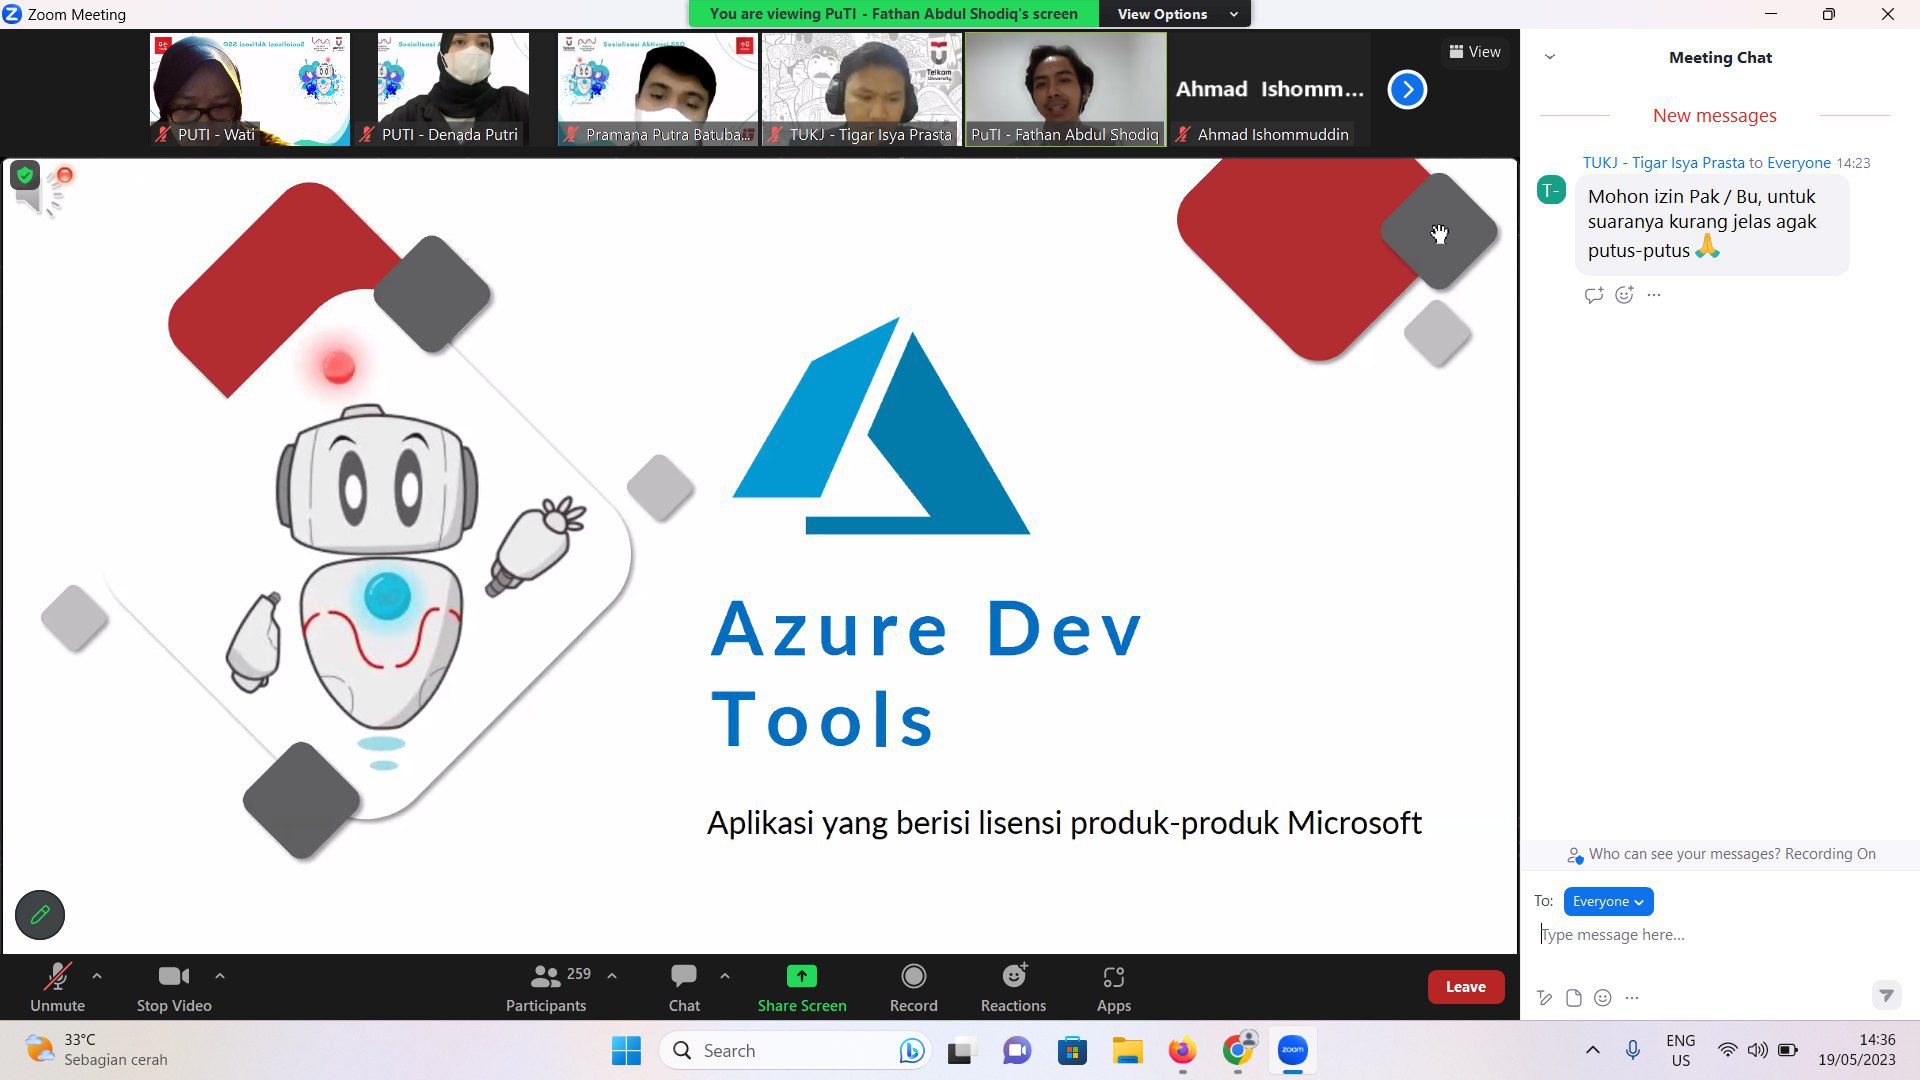Open emoji picker in chat composer
The image size is (1920, 1080).
pos(1603,997)
